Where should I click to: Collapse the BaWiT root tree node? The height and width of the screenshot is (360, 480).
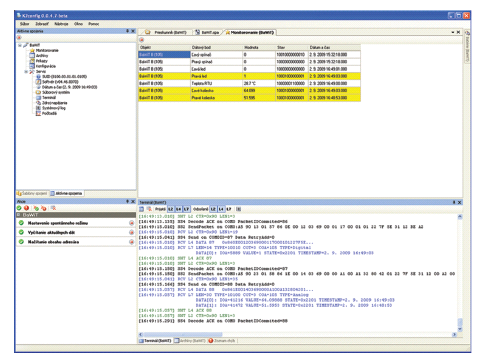pos(20,45)
